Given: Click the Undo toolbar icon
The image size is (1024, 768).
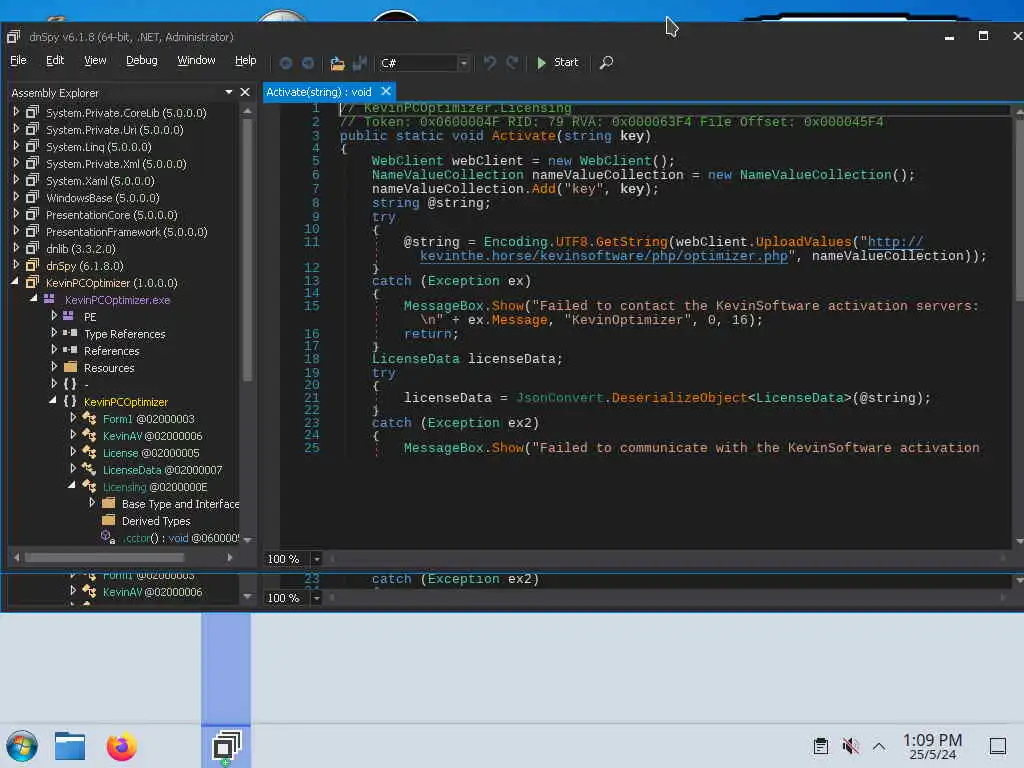Looking at the screenshot, I should (489, 63).
